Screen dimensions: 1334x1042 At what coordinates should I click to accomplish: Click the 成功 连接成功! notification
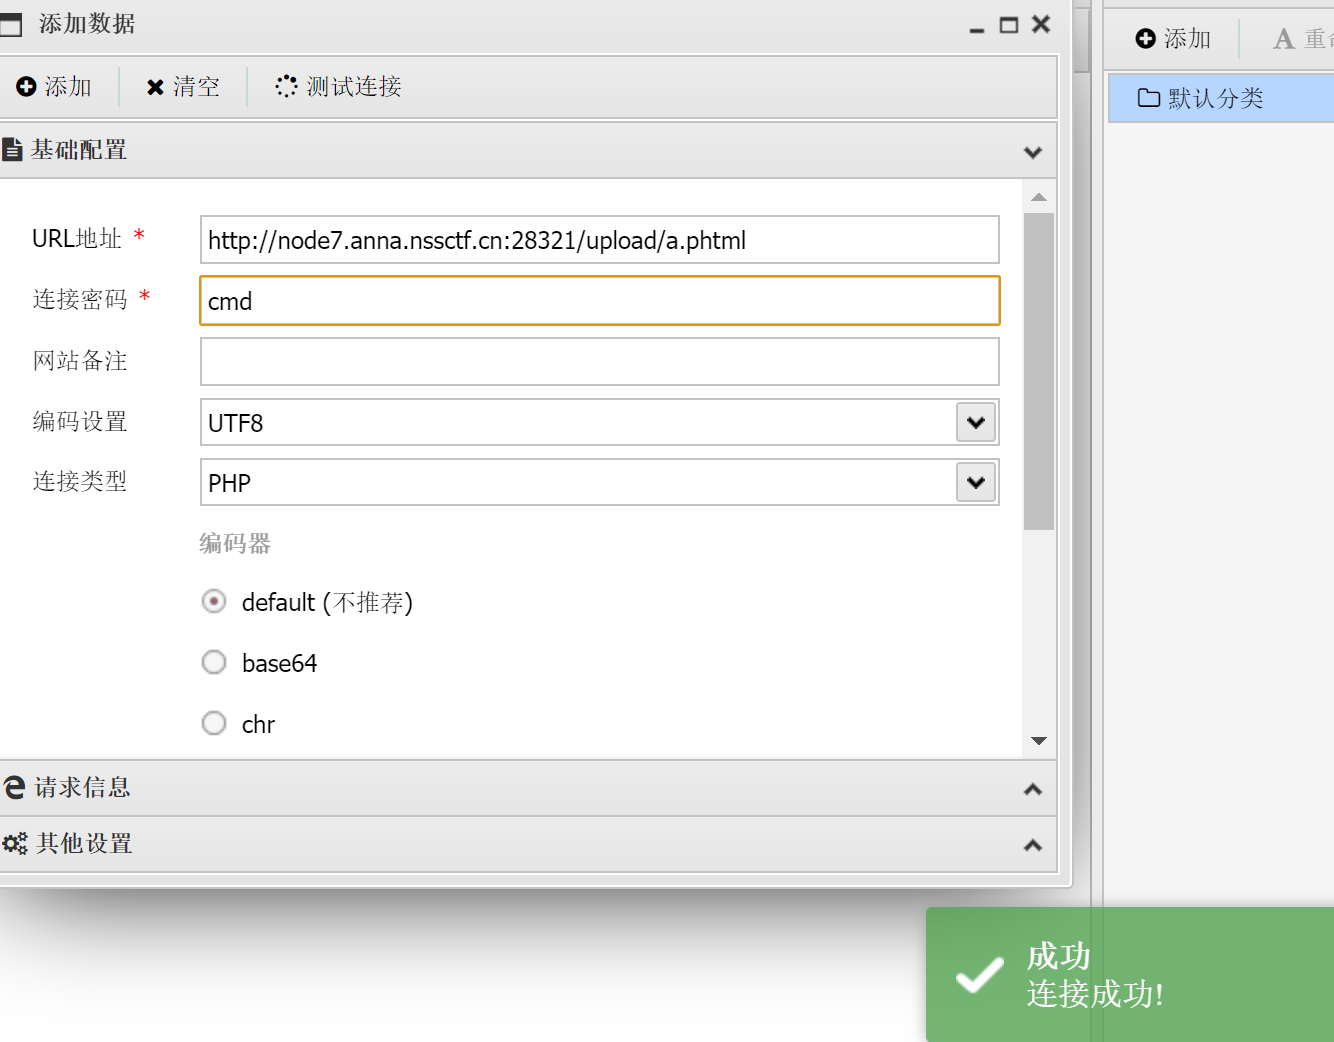tap(1130, 975)
